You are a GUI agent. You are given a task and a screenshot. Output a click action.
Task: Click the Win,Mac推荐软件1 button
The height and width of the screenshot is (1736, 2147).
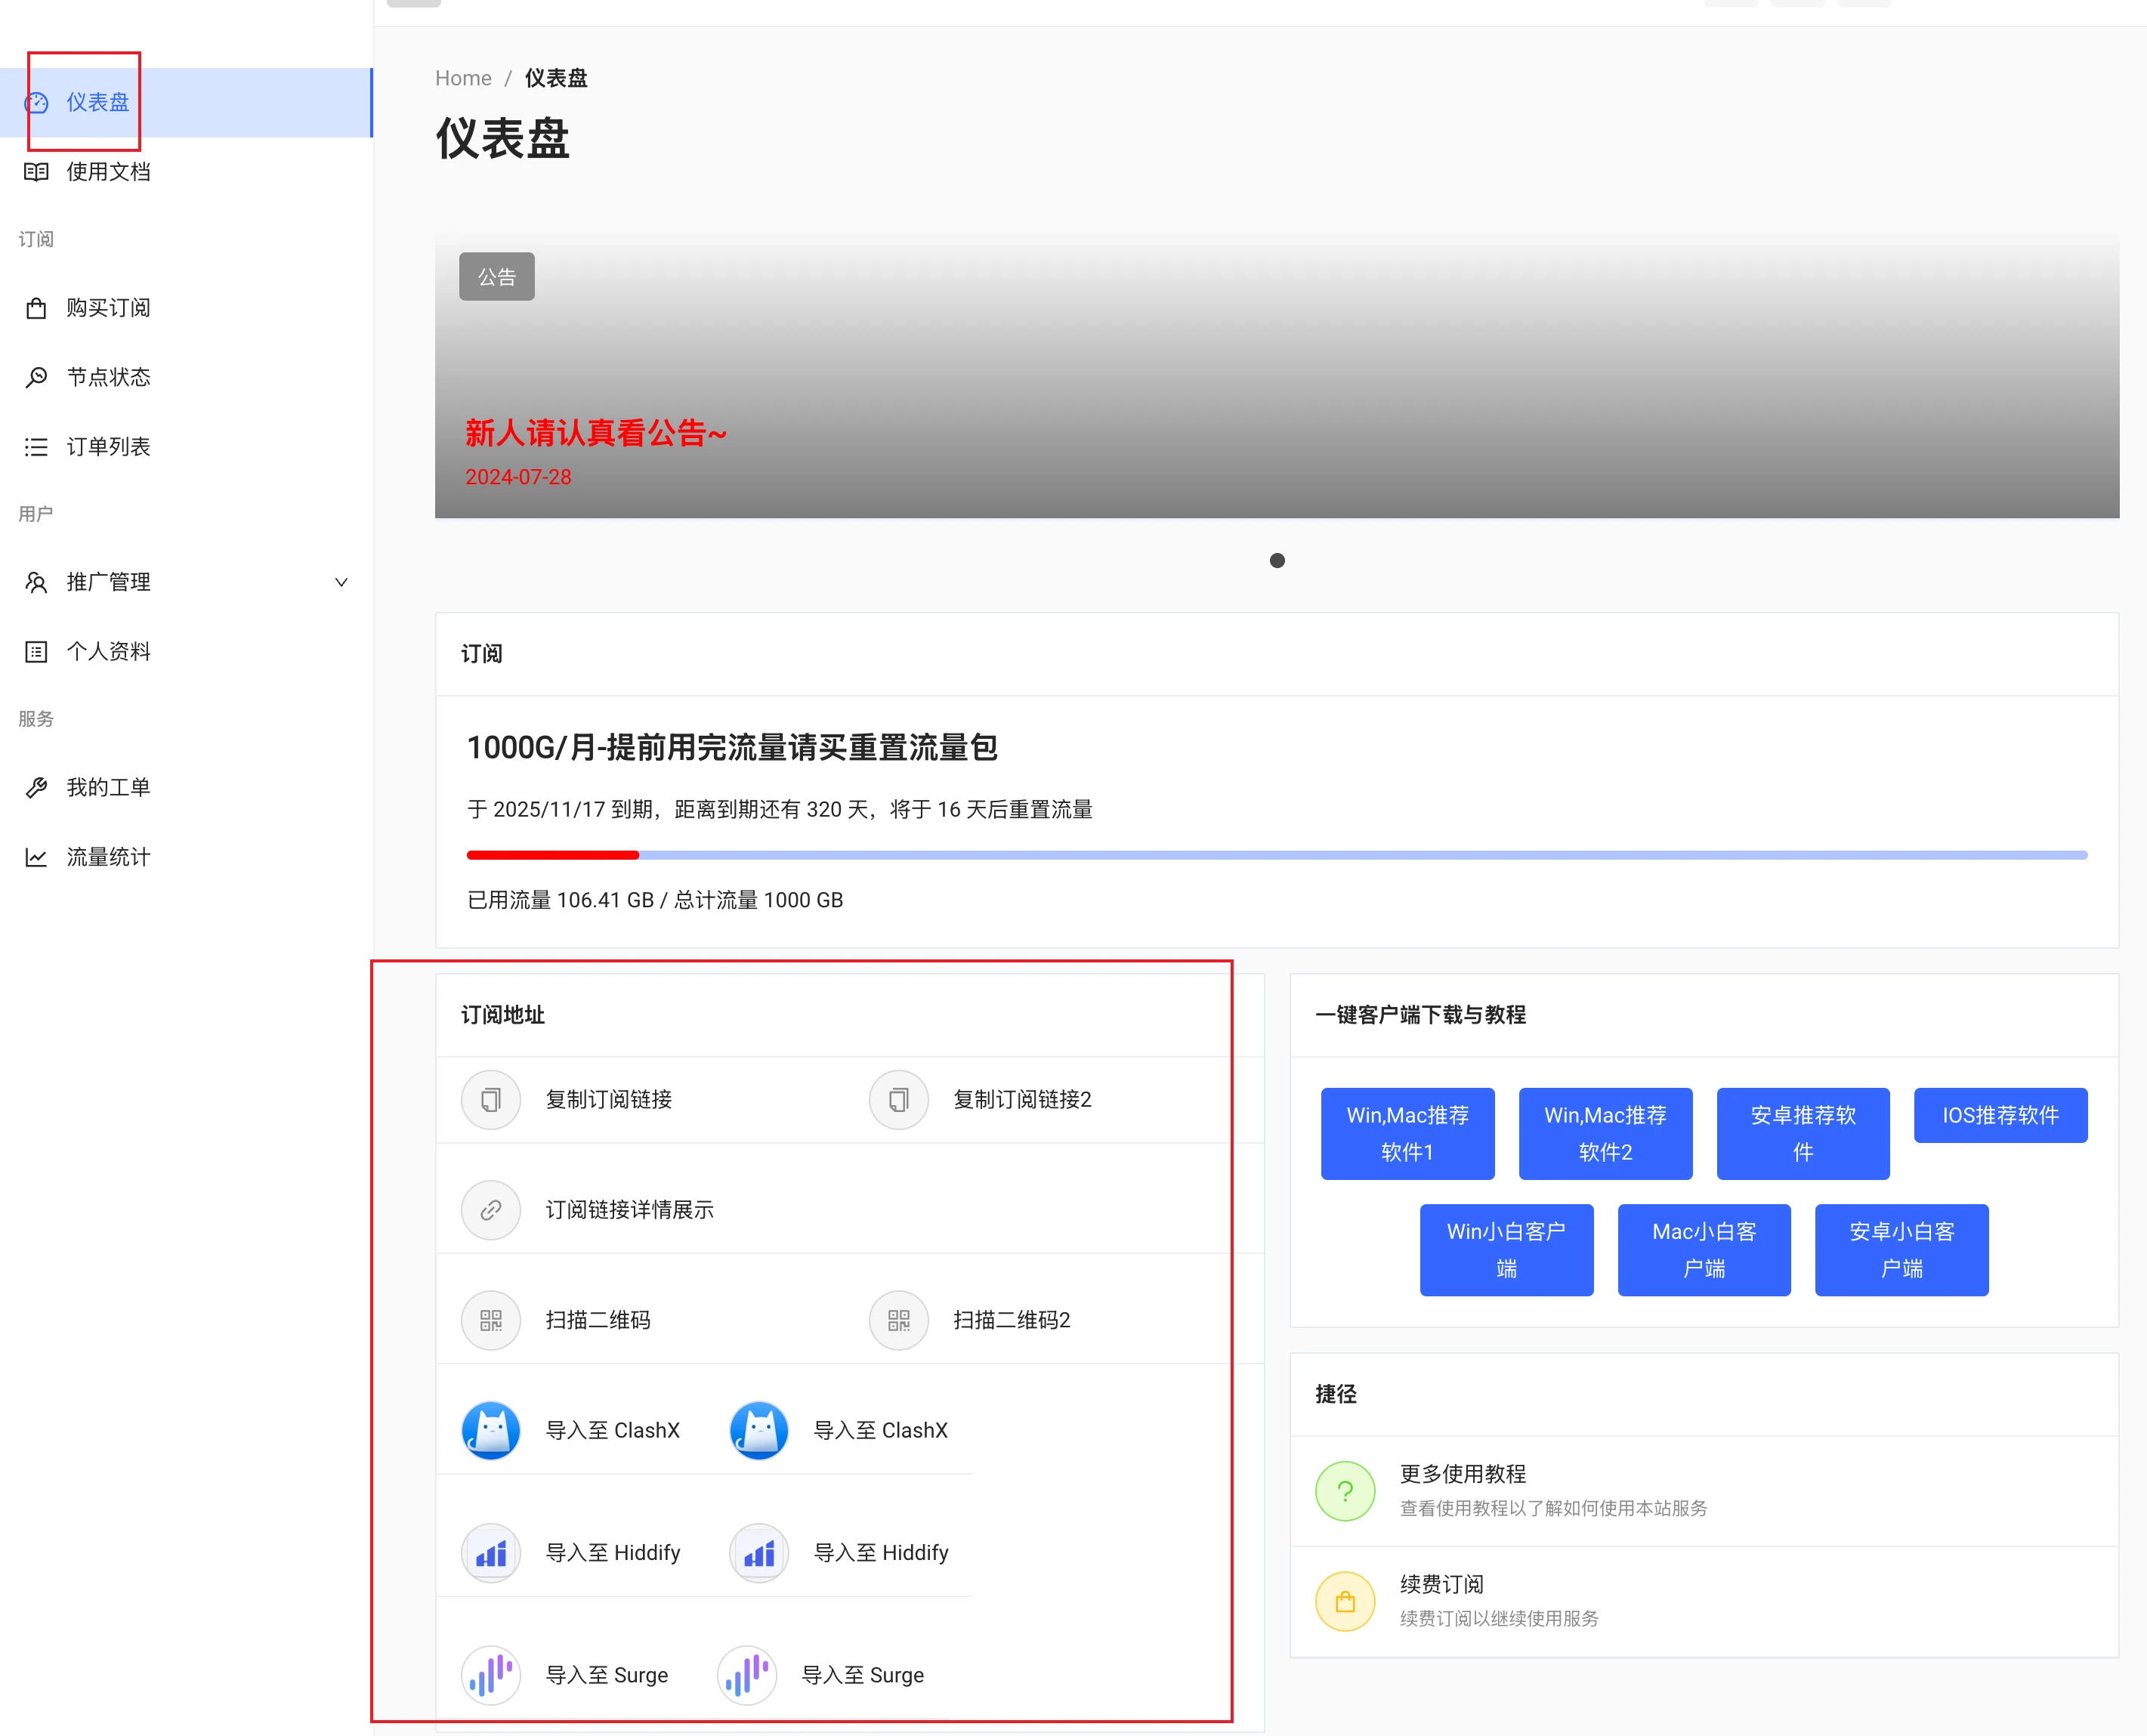[x=1407, y=1134]
